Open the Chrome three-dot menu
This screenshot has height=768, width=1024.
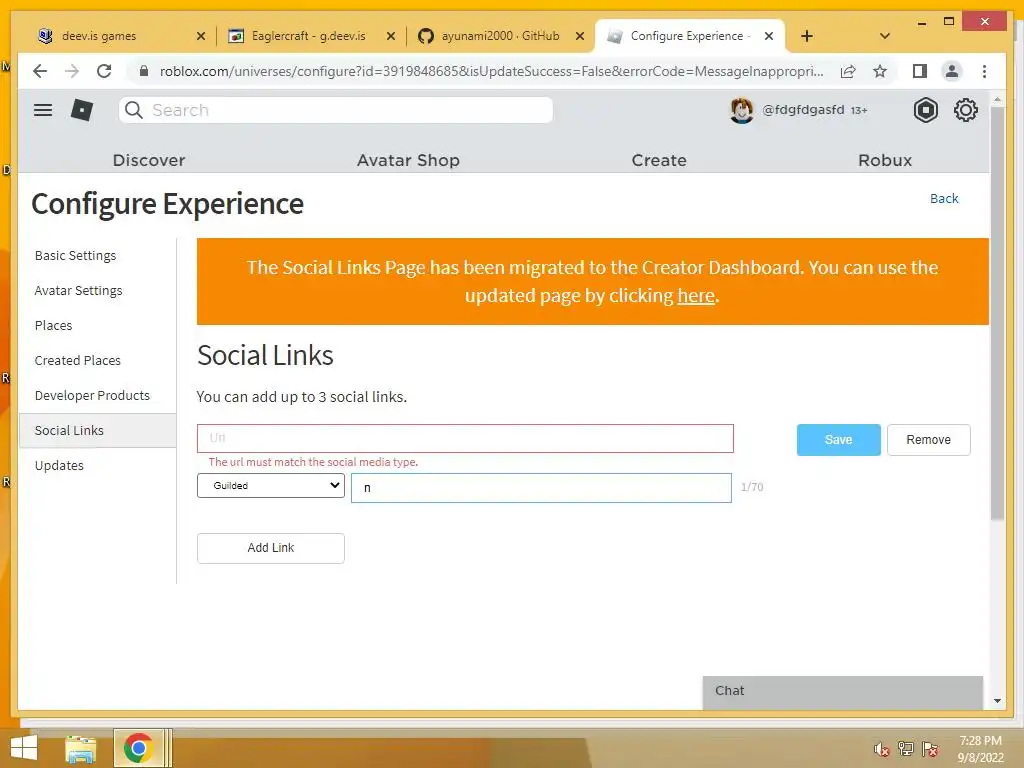pyautogui.click(x=984, y=71)
